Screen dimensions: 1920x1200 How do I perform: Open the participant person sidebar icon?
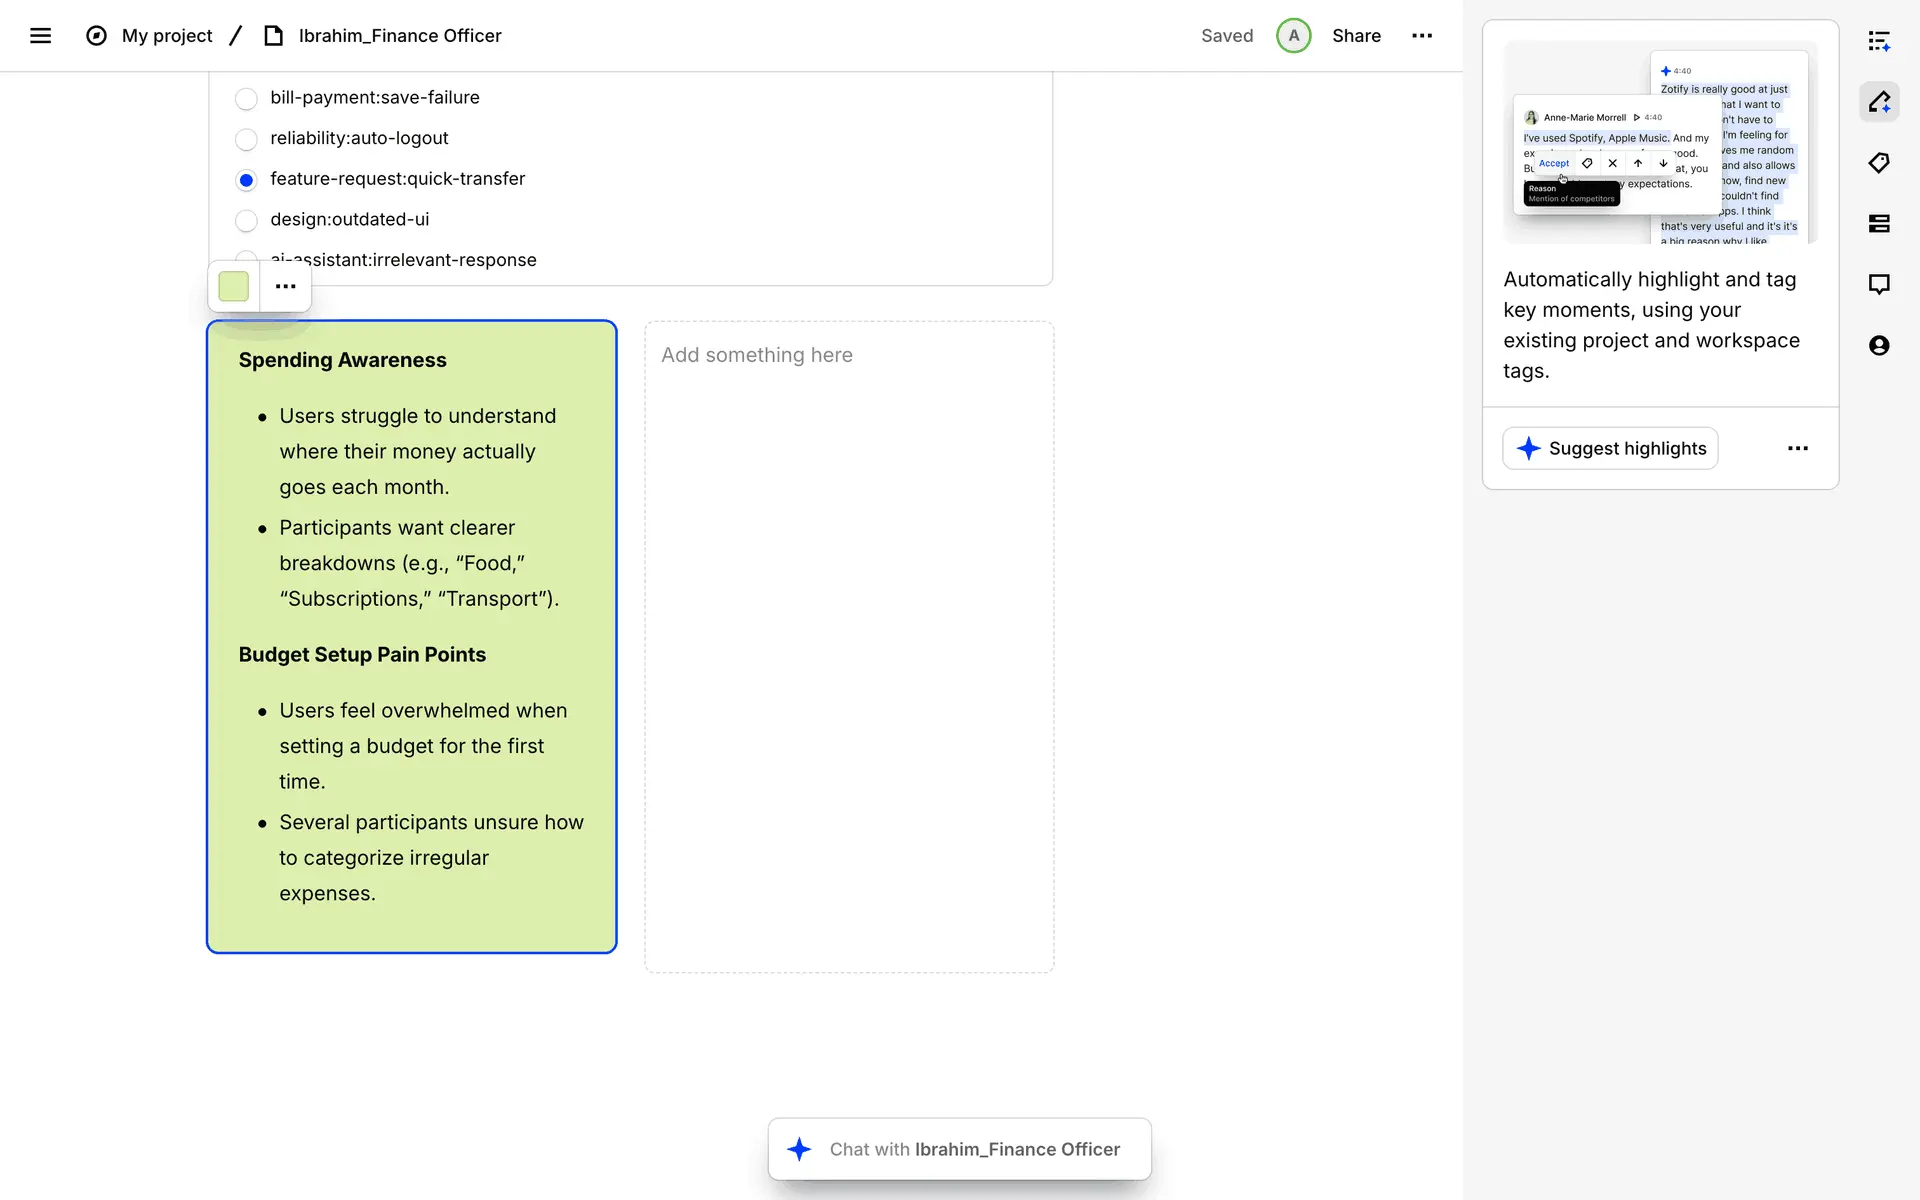coord(1879,346)
